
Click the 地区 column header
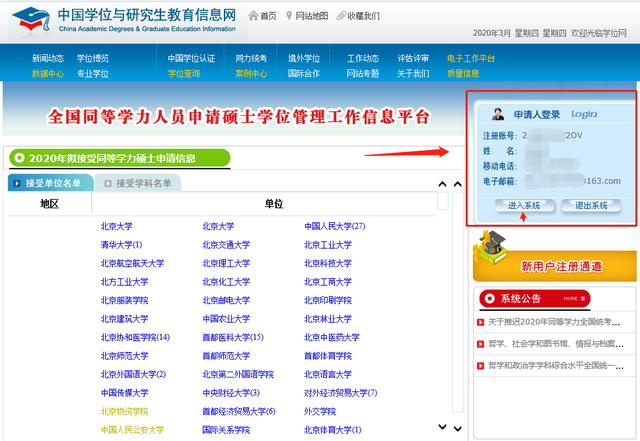(x=49, y=203)
